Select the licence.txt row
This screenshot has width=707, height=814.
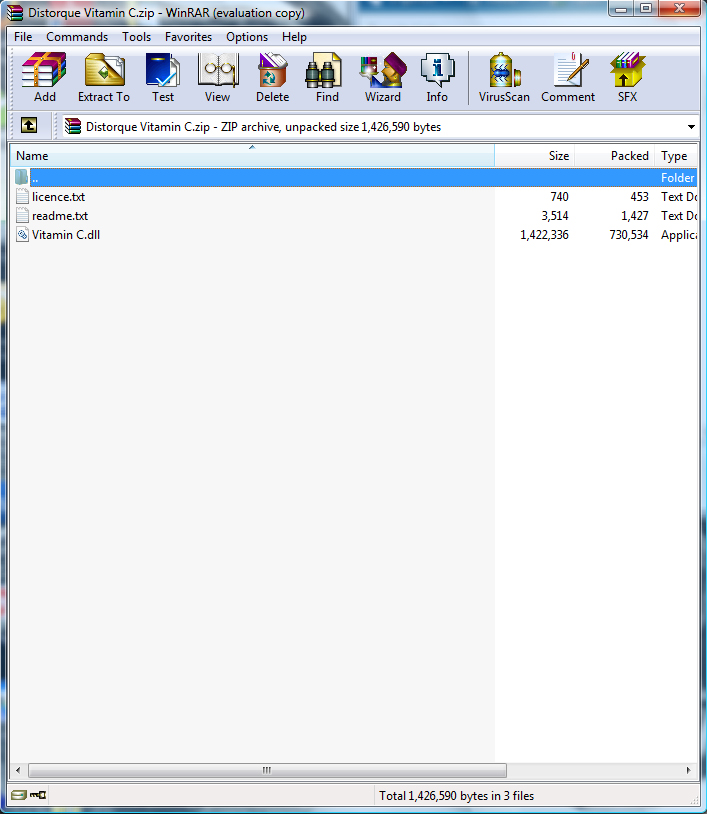354,197
